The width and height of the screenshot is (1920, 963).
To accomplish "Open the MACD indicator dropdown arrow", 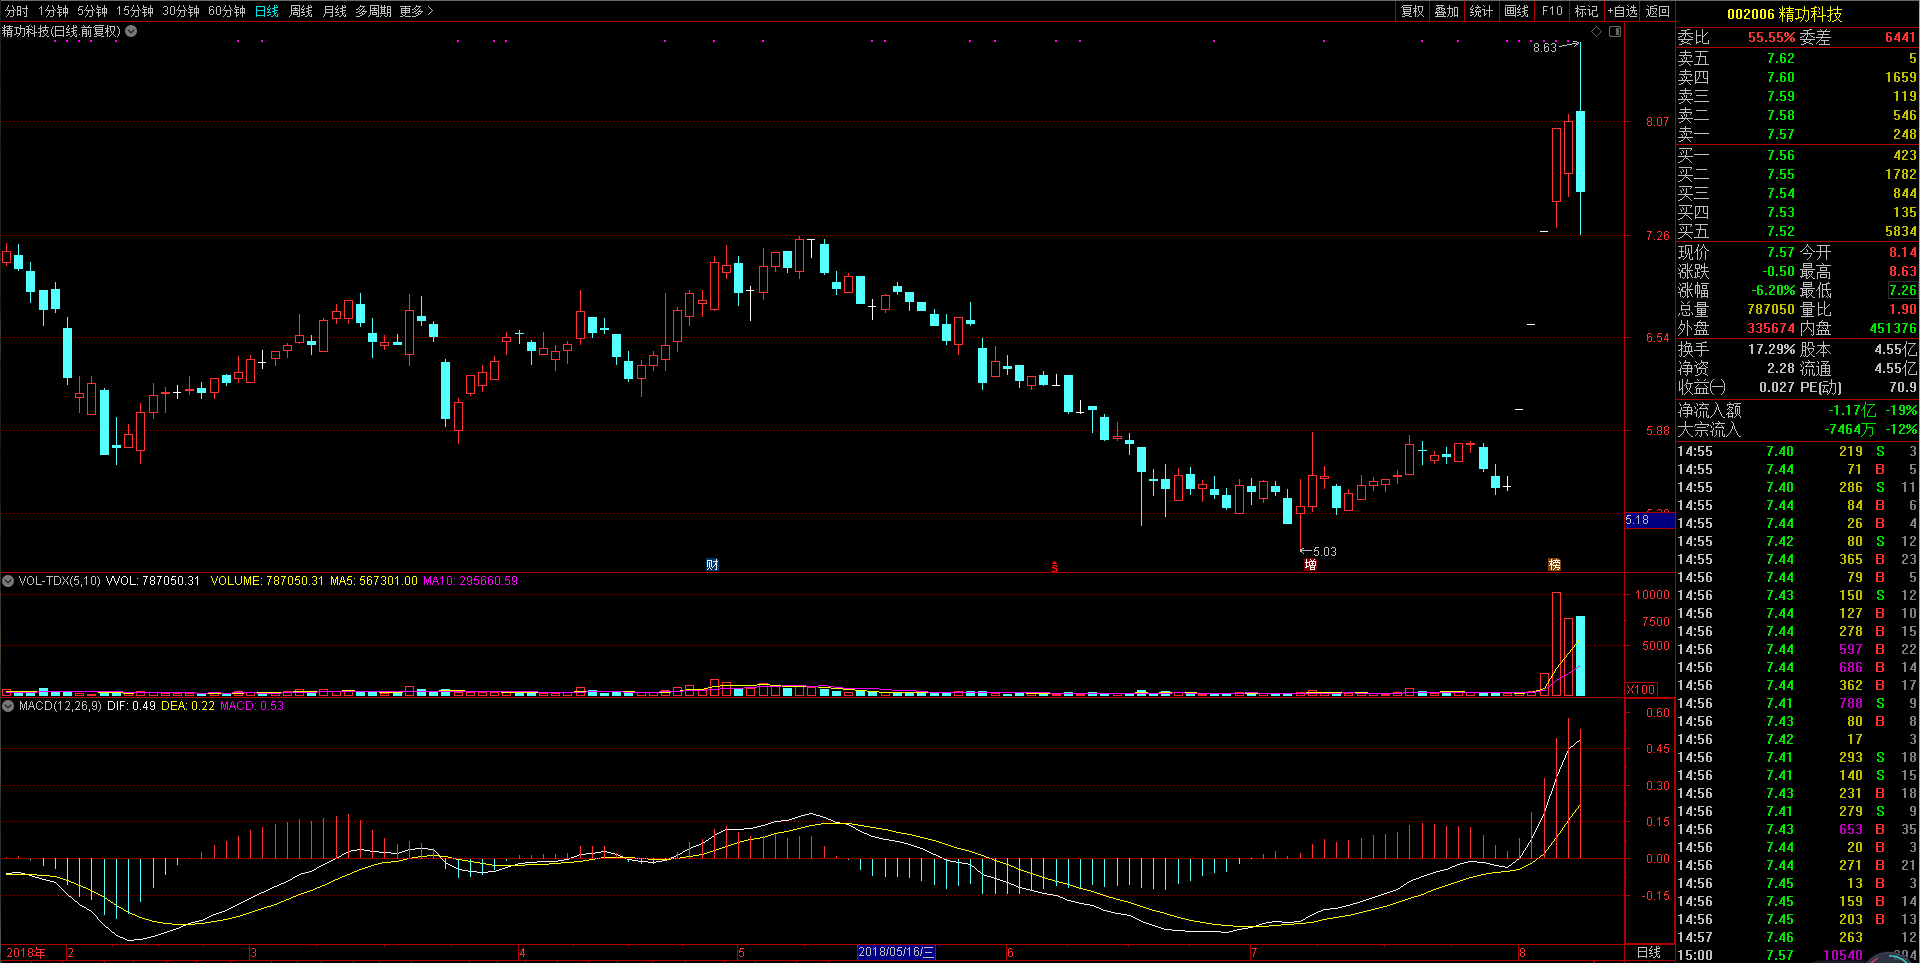I will pyautogui.click(x=8, y=705).
